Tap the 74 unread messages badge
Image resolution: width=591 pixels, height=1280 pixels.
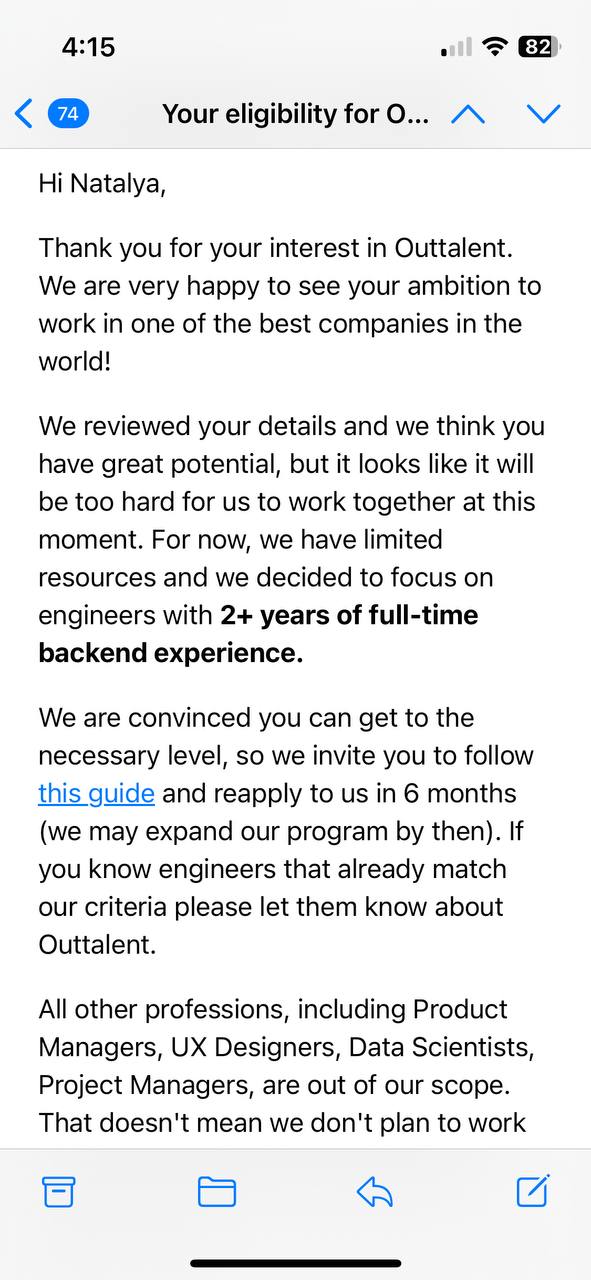(x=68, y=114)
